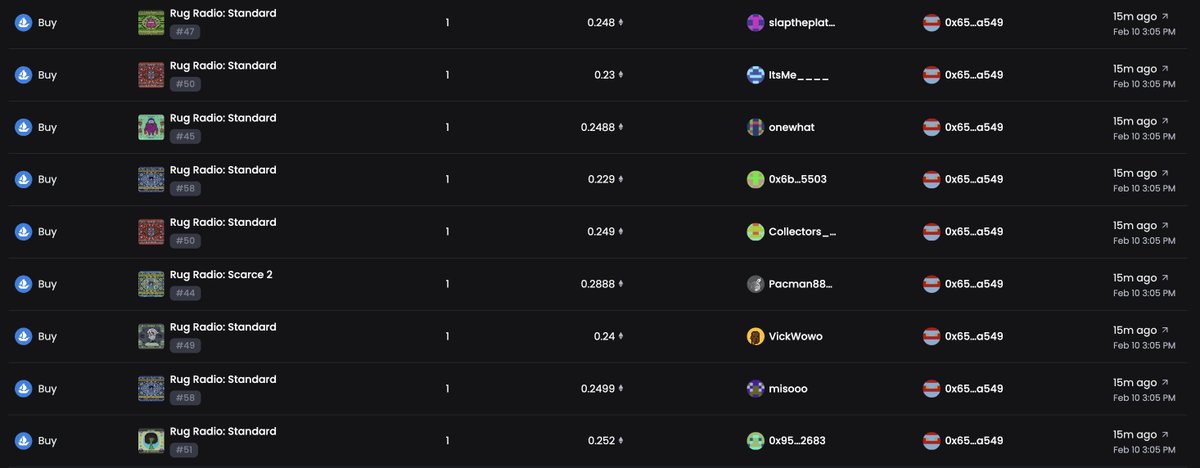The width and height of the screenshot is (1200, 468).
Task: Click the #47 token badge
Action: pos(185,33)
